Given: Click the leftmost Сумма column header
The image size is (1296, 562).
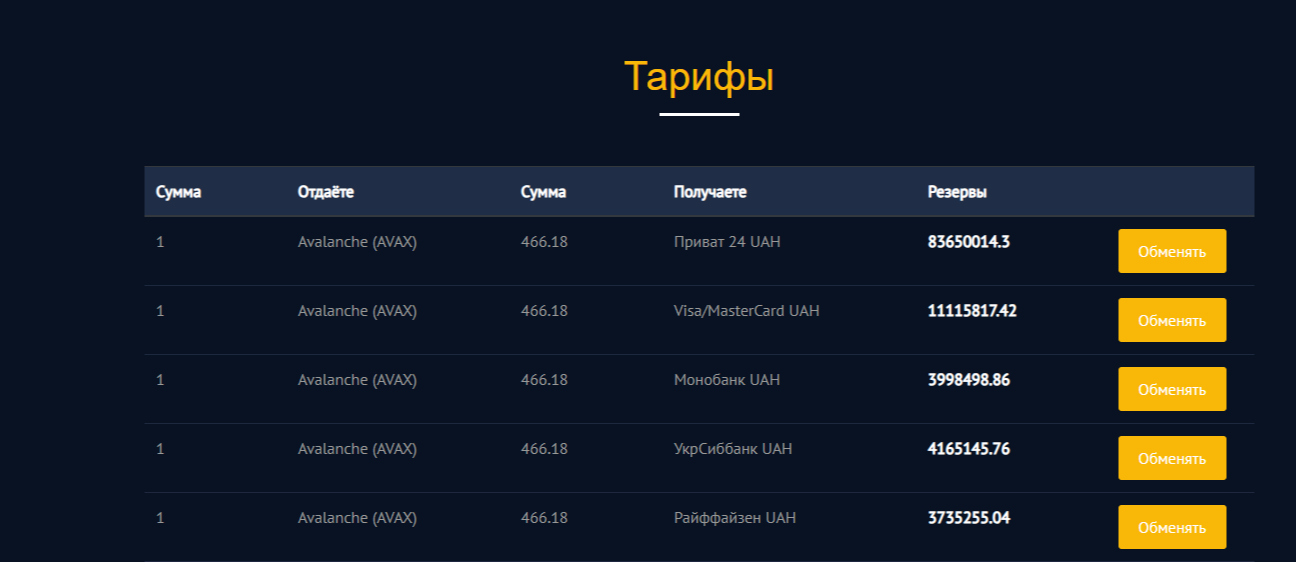Looking at the screenshot, I should [x=178, y=192].
